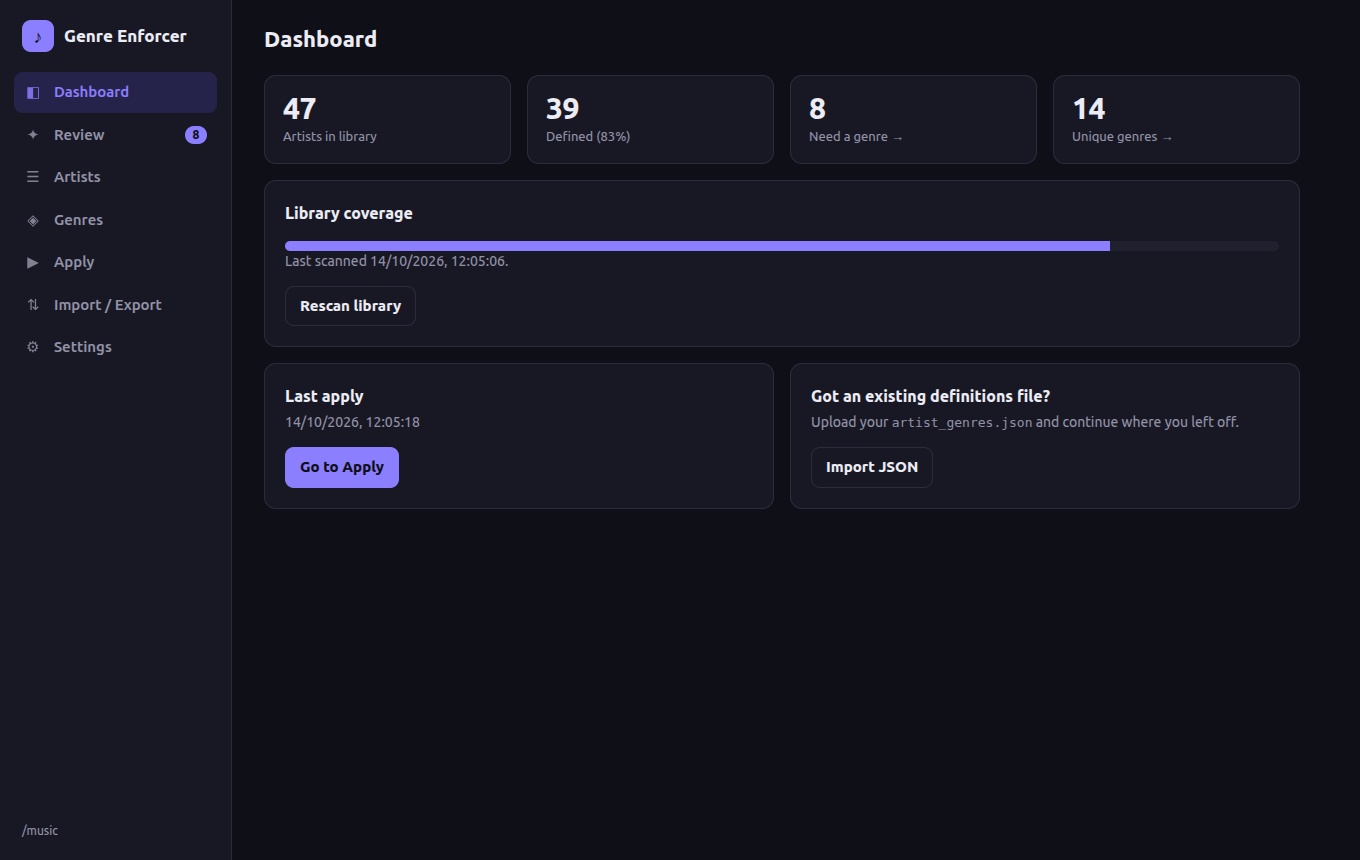Open the Need a genre card
Screen dimensions: 1360x860
913,119
